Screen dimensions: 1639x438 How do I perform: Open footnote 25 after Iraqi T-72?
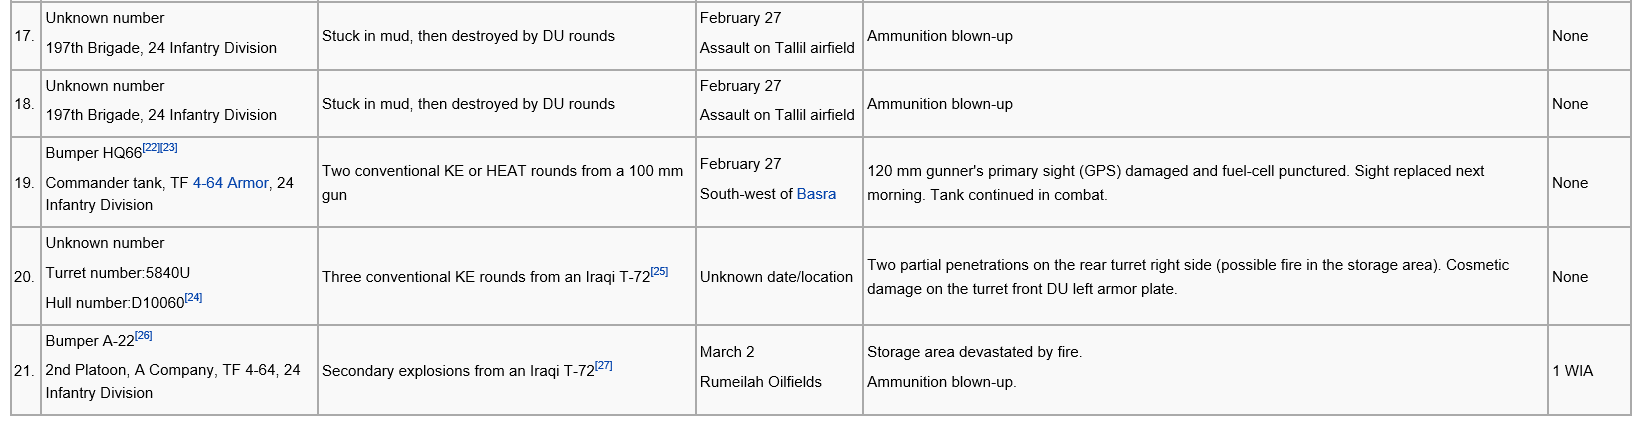pyautogui.click(x=659, y=271)
